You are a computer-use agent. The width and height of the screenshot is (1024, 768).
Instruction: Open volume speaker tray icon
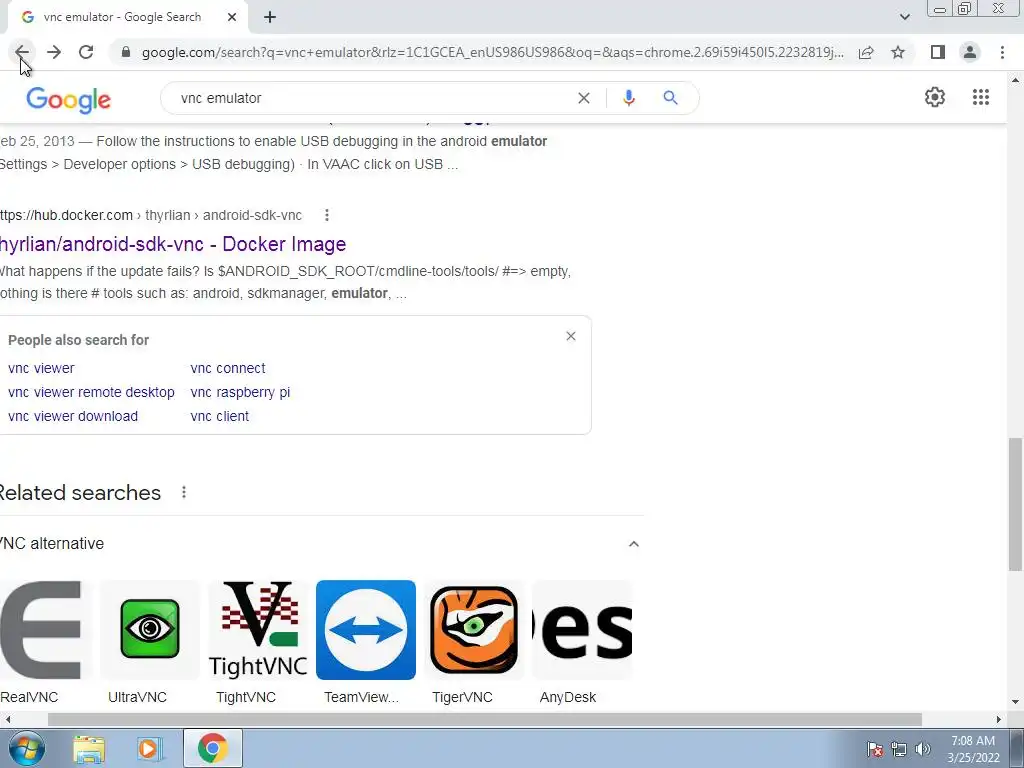tap(922, 750)
